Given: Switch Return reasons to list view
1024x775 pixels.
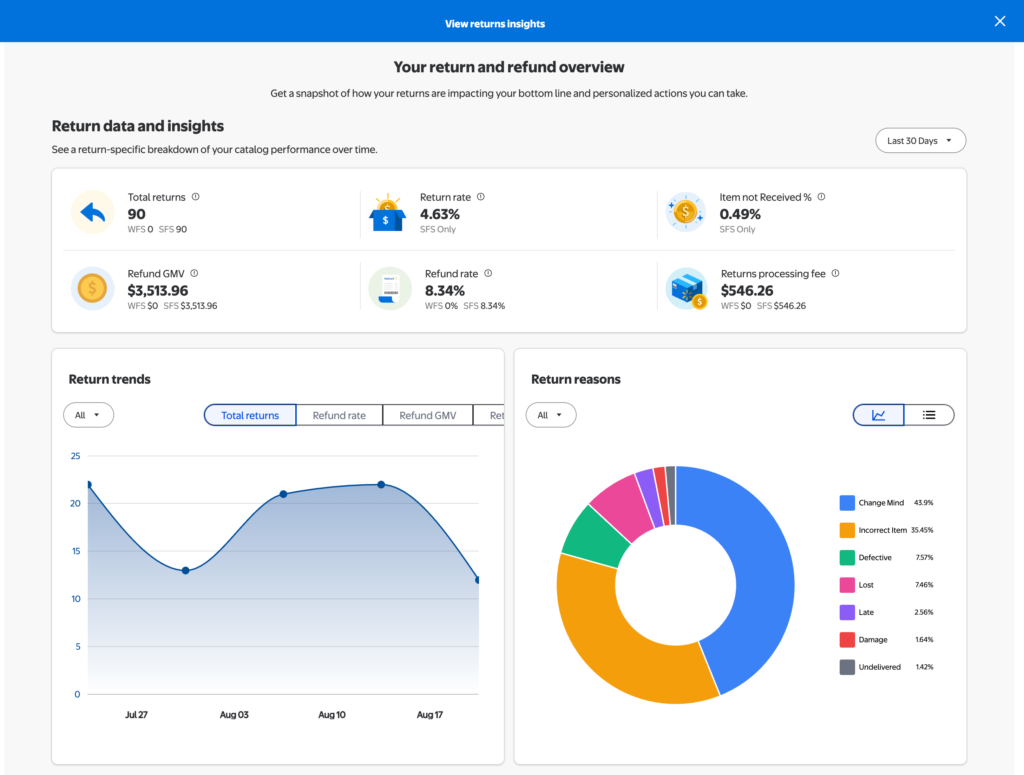Looking at the screenshot, I should click(x=929, y=415).
